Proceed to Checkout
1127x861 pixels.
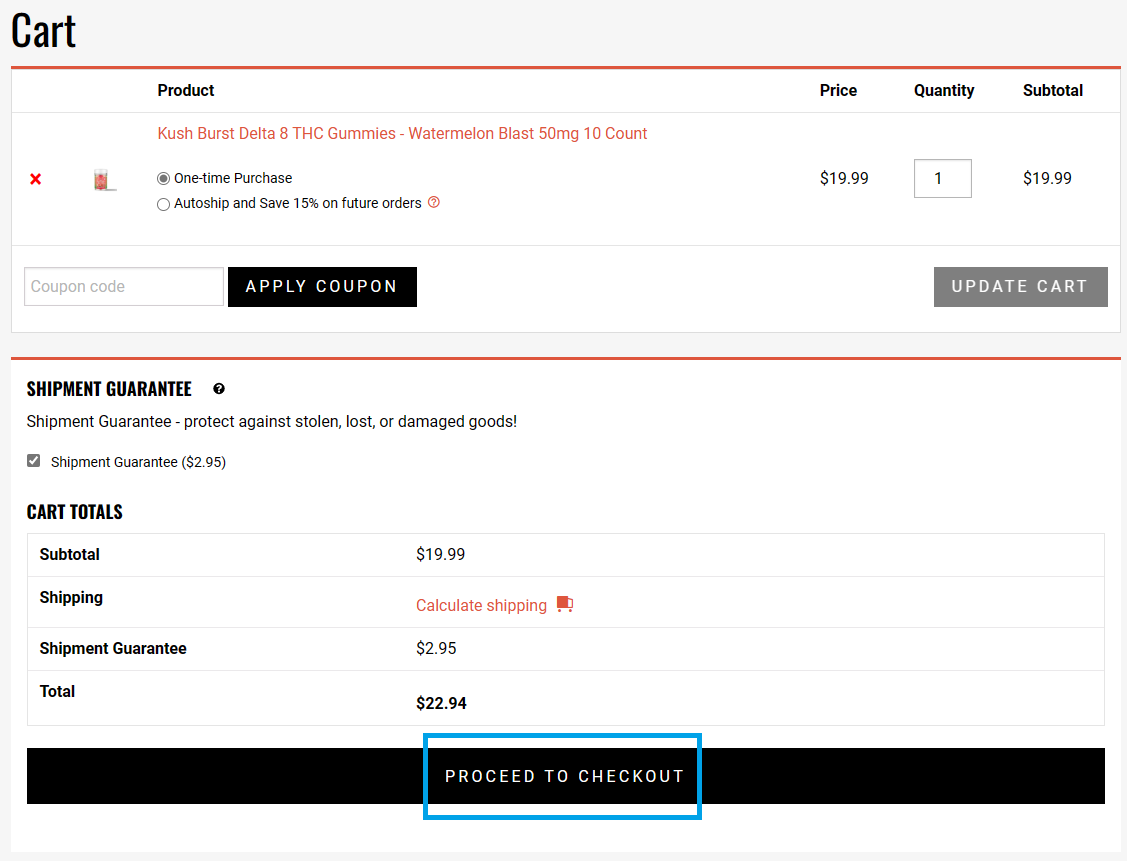[x=564, y=776]
